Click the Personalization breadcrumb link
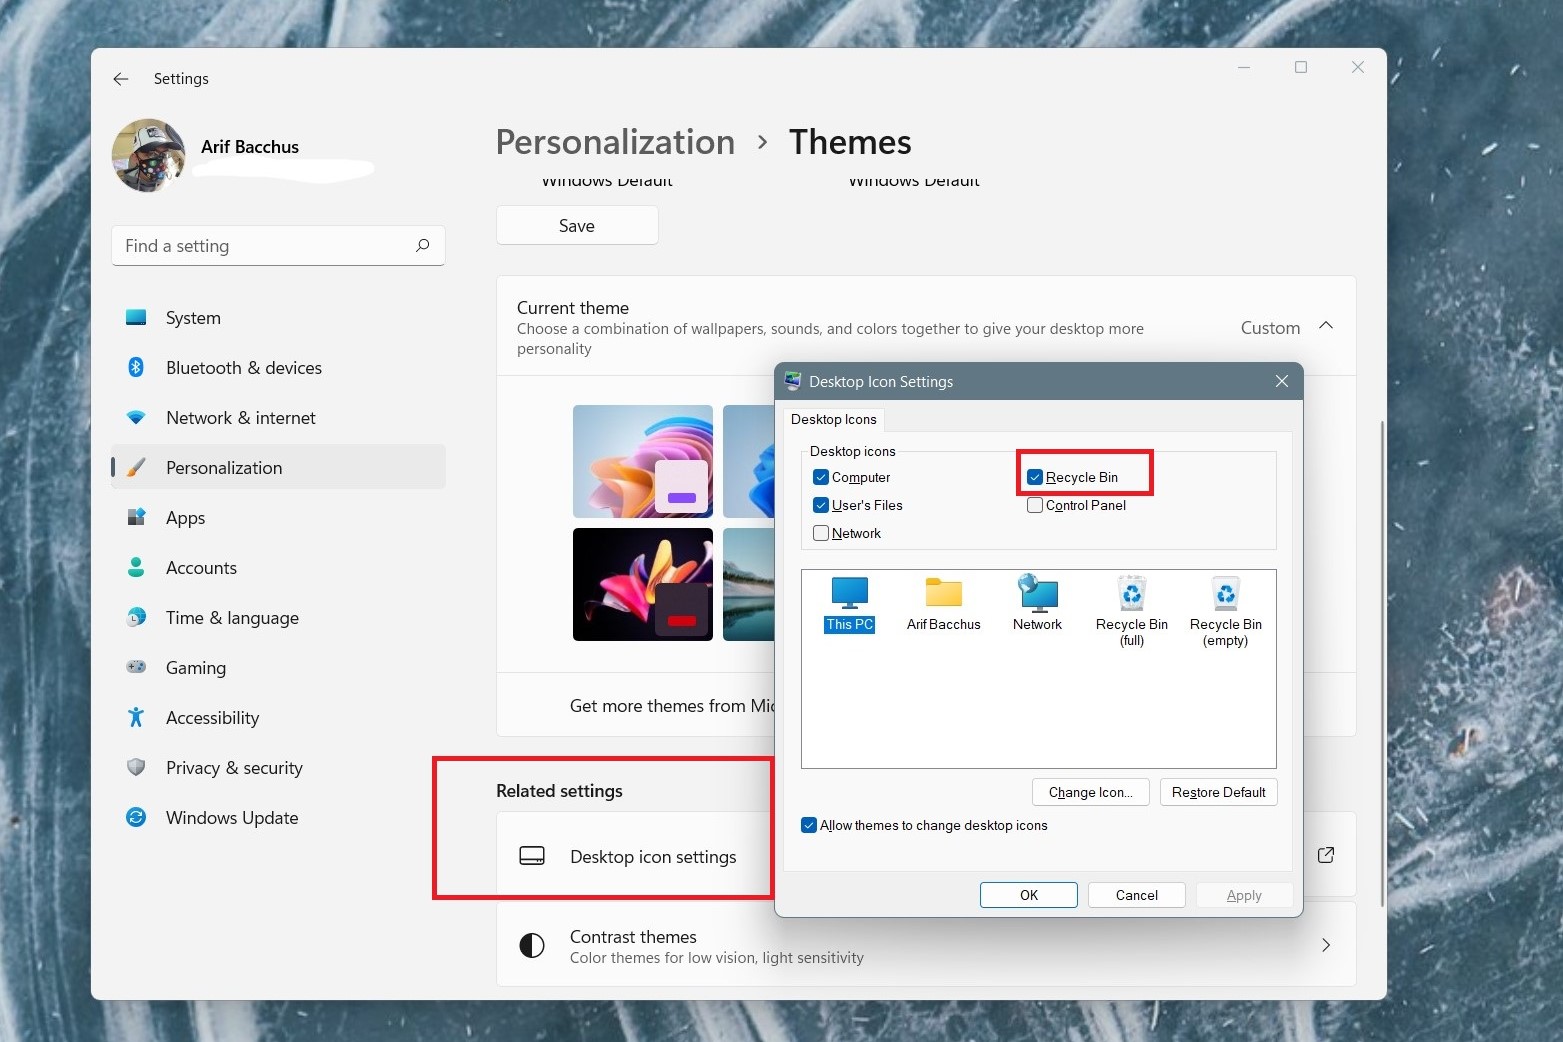This screenshot has height=1042, width=1563. 615,142
